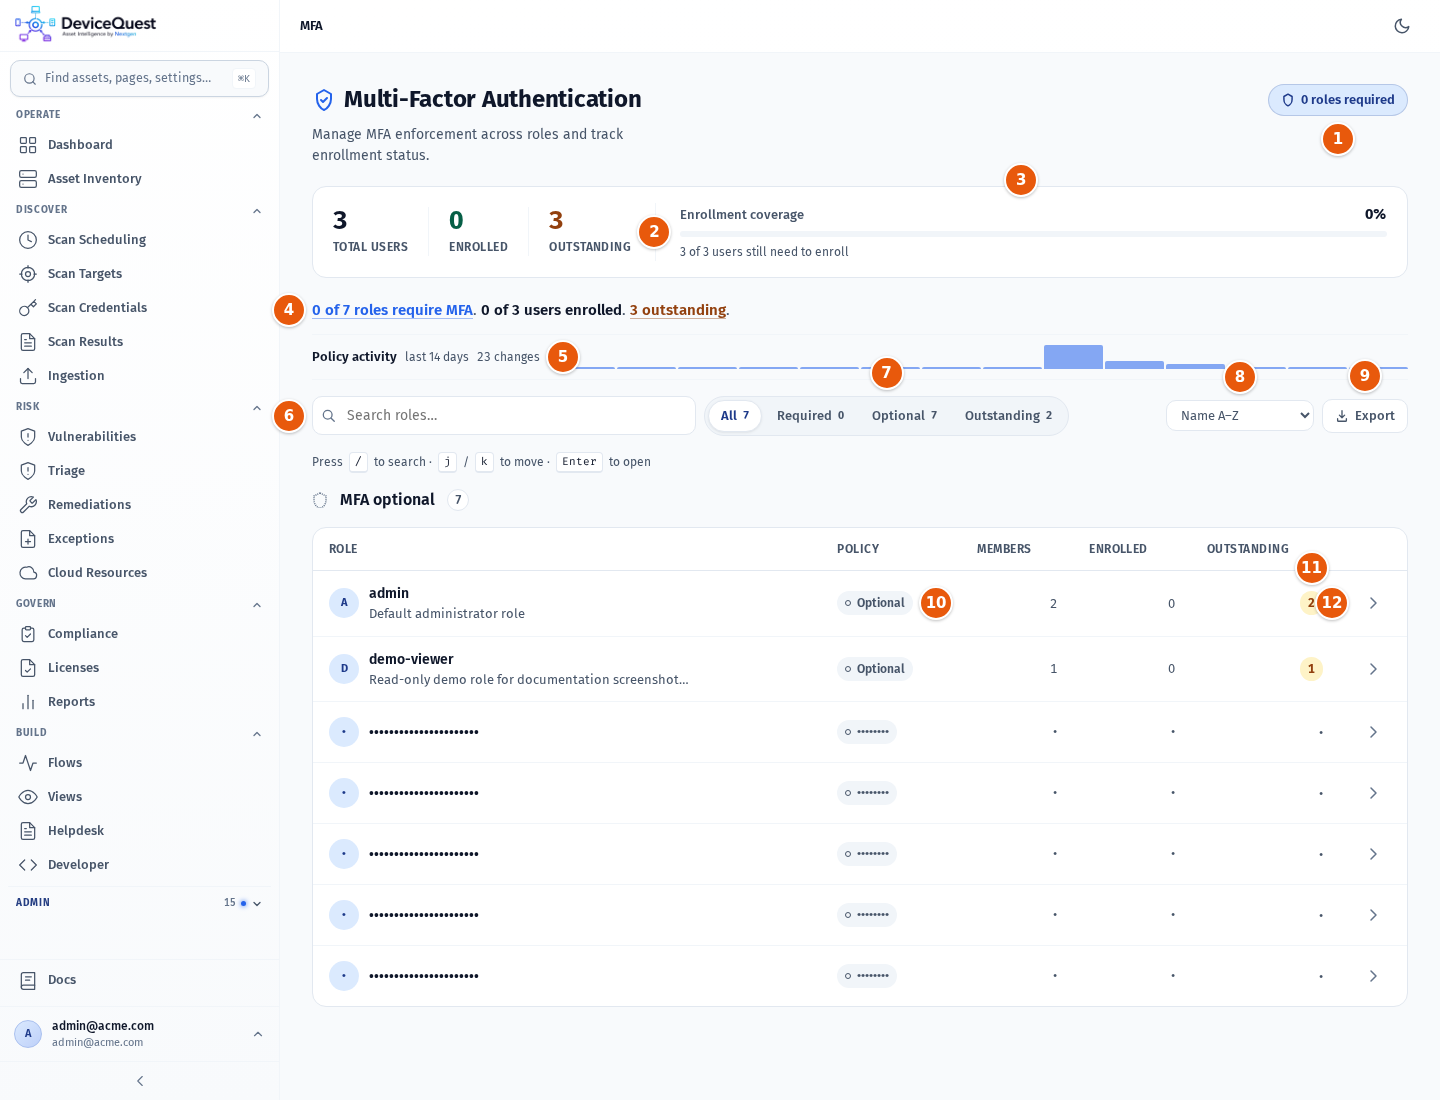1440x1100 pixels.
Task: Select the Outstanding 2 filter tab
Action: (1008, 416)
